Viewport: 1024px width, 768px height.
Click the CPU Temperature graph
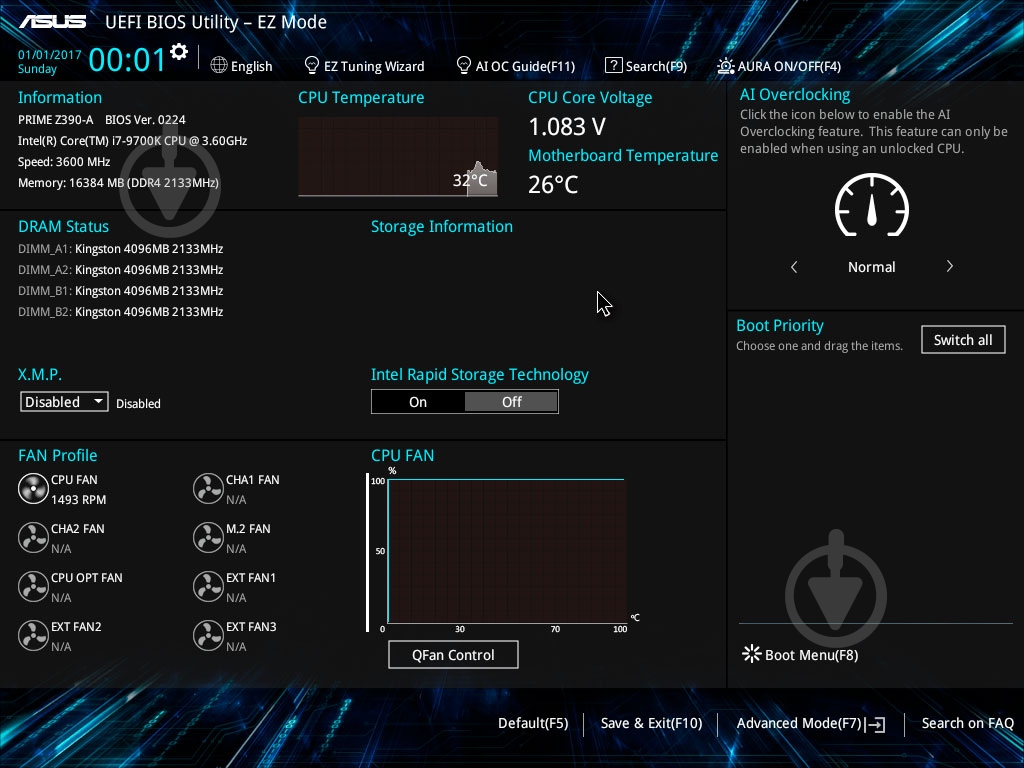pyautogui.click(x=398, y=156)
